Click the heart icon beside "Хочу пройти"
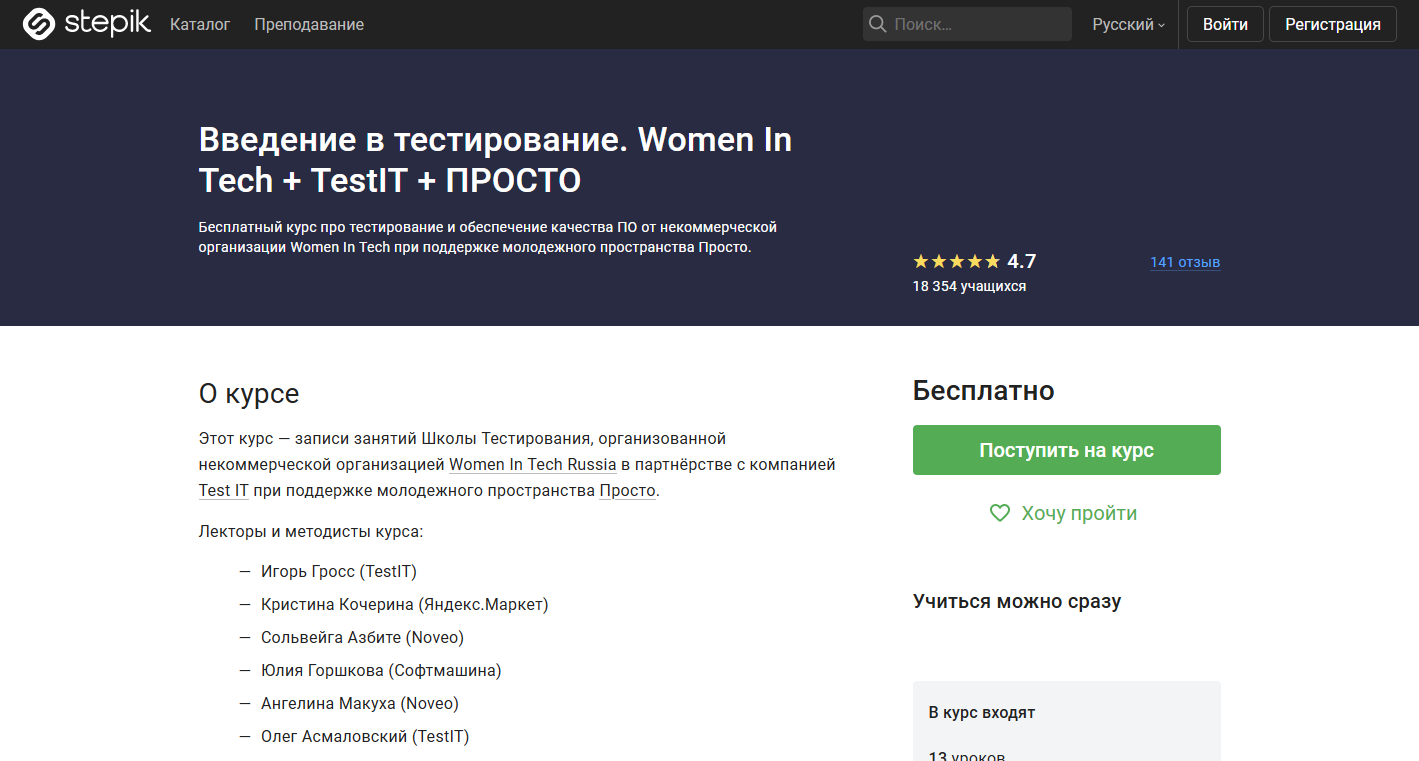This screenshot has width=1419, height=761. tap(1000, 512)
